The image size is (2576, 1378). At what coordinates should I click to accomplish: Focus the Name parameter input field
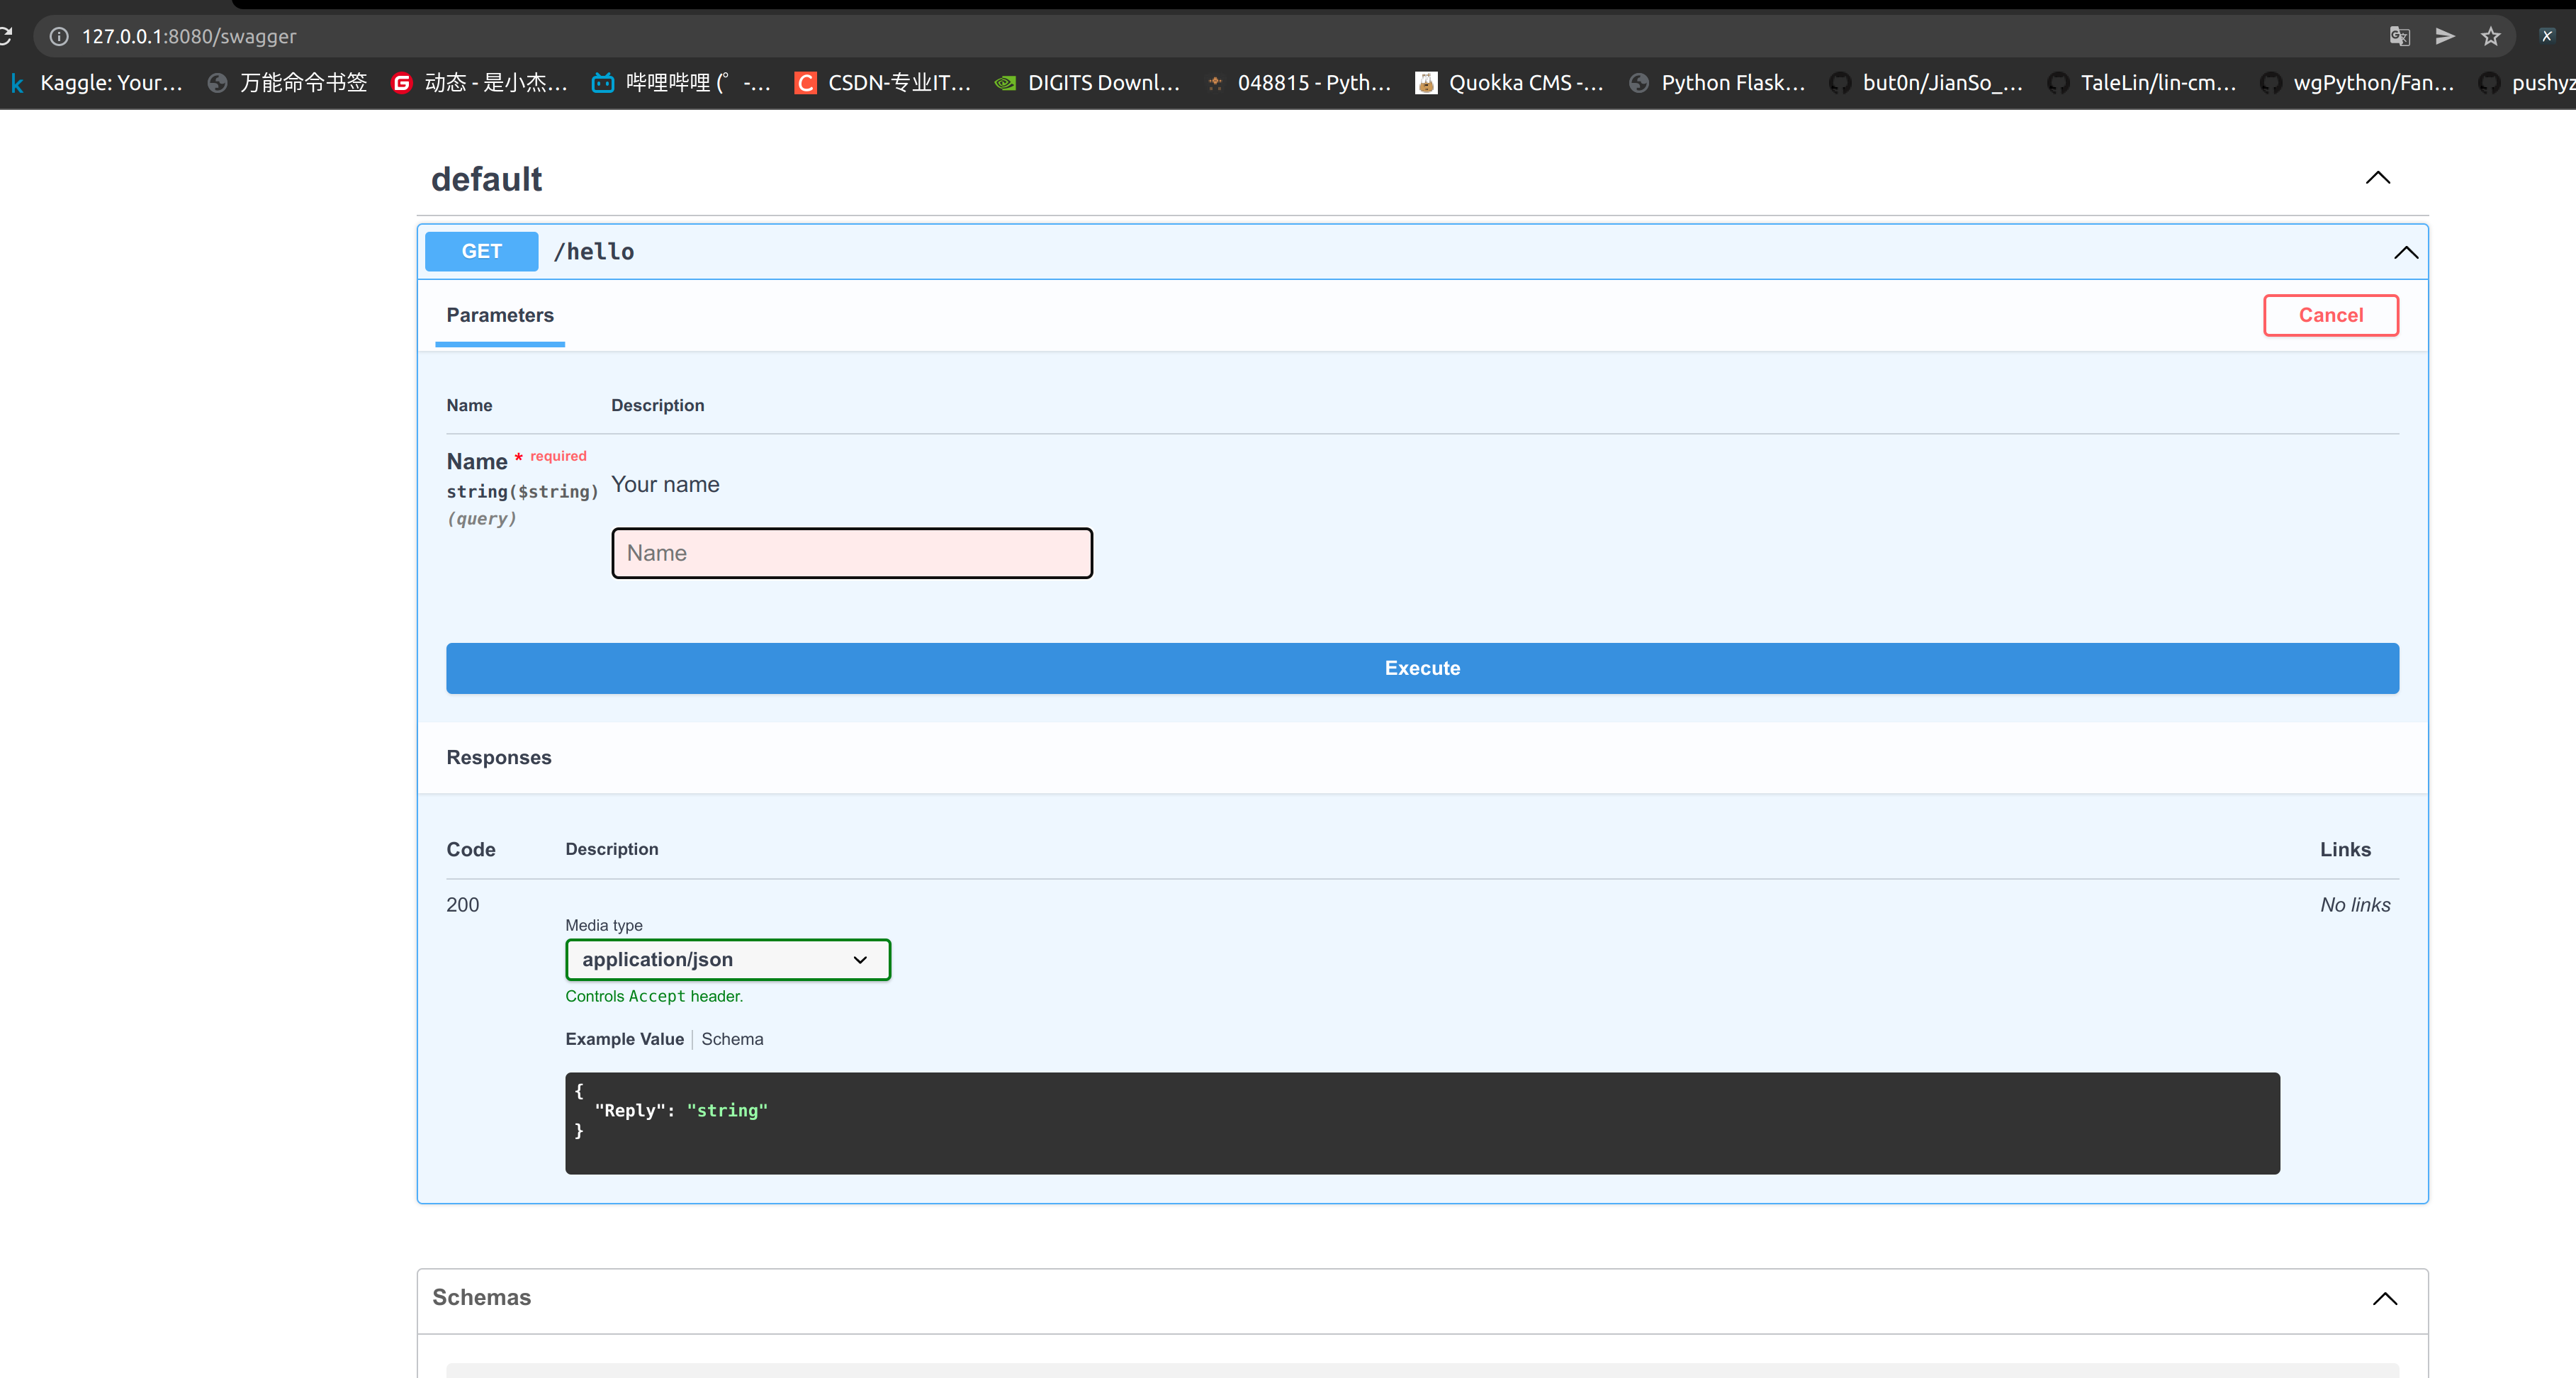pyautogui.click(x=852, y=553)
